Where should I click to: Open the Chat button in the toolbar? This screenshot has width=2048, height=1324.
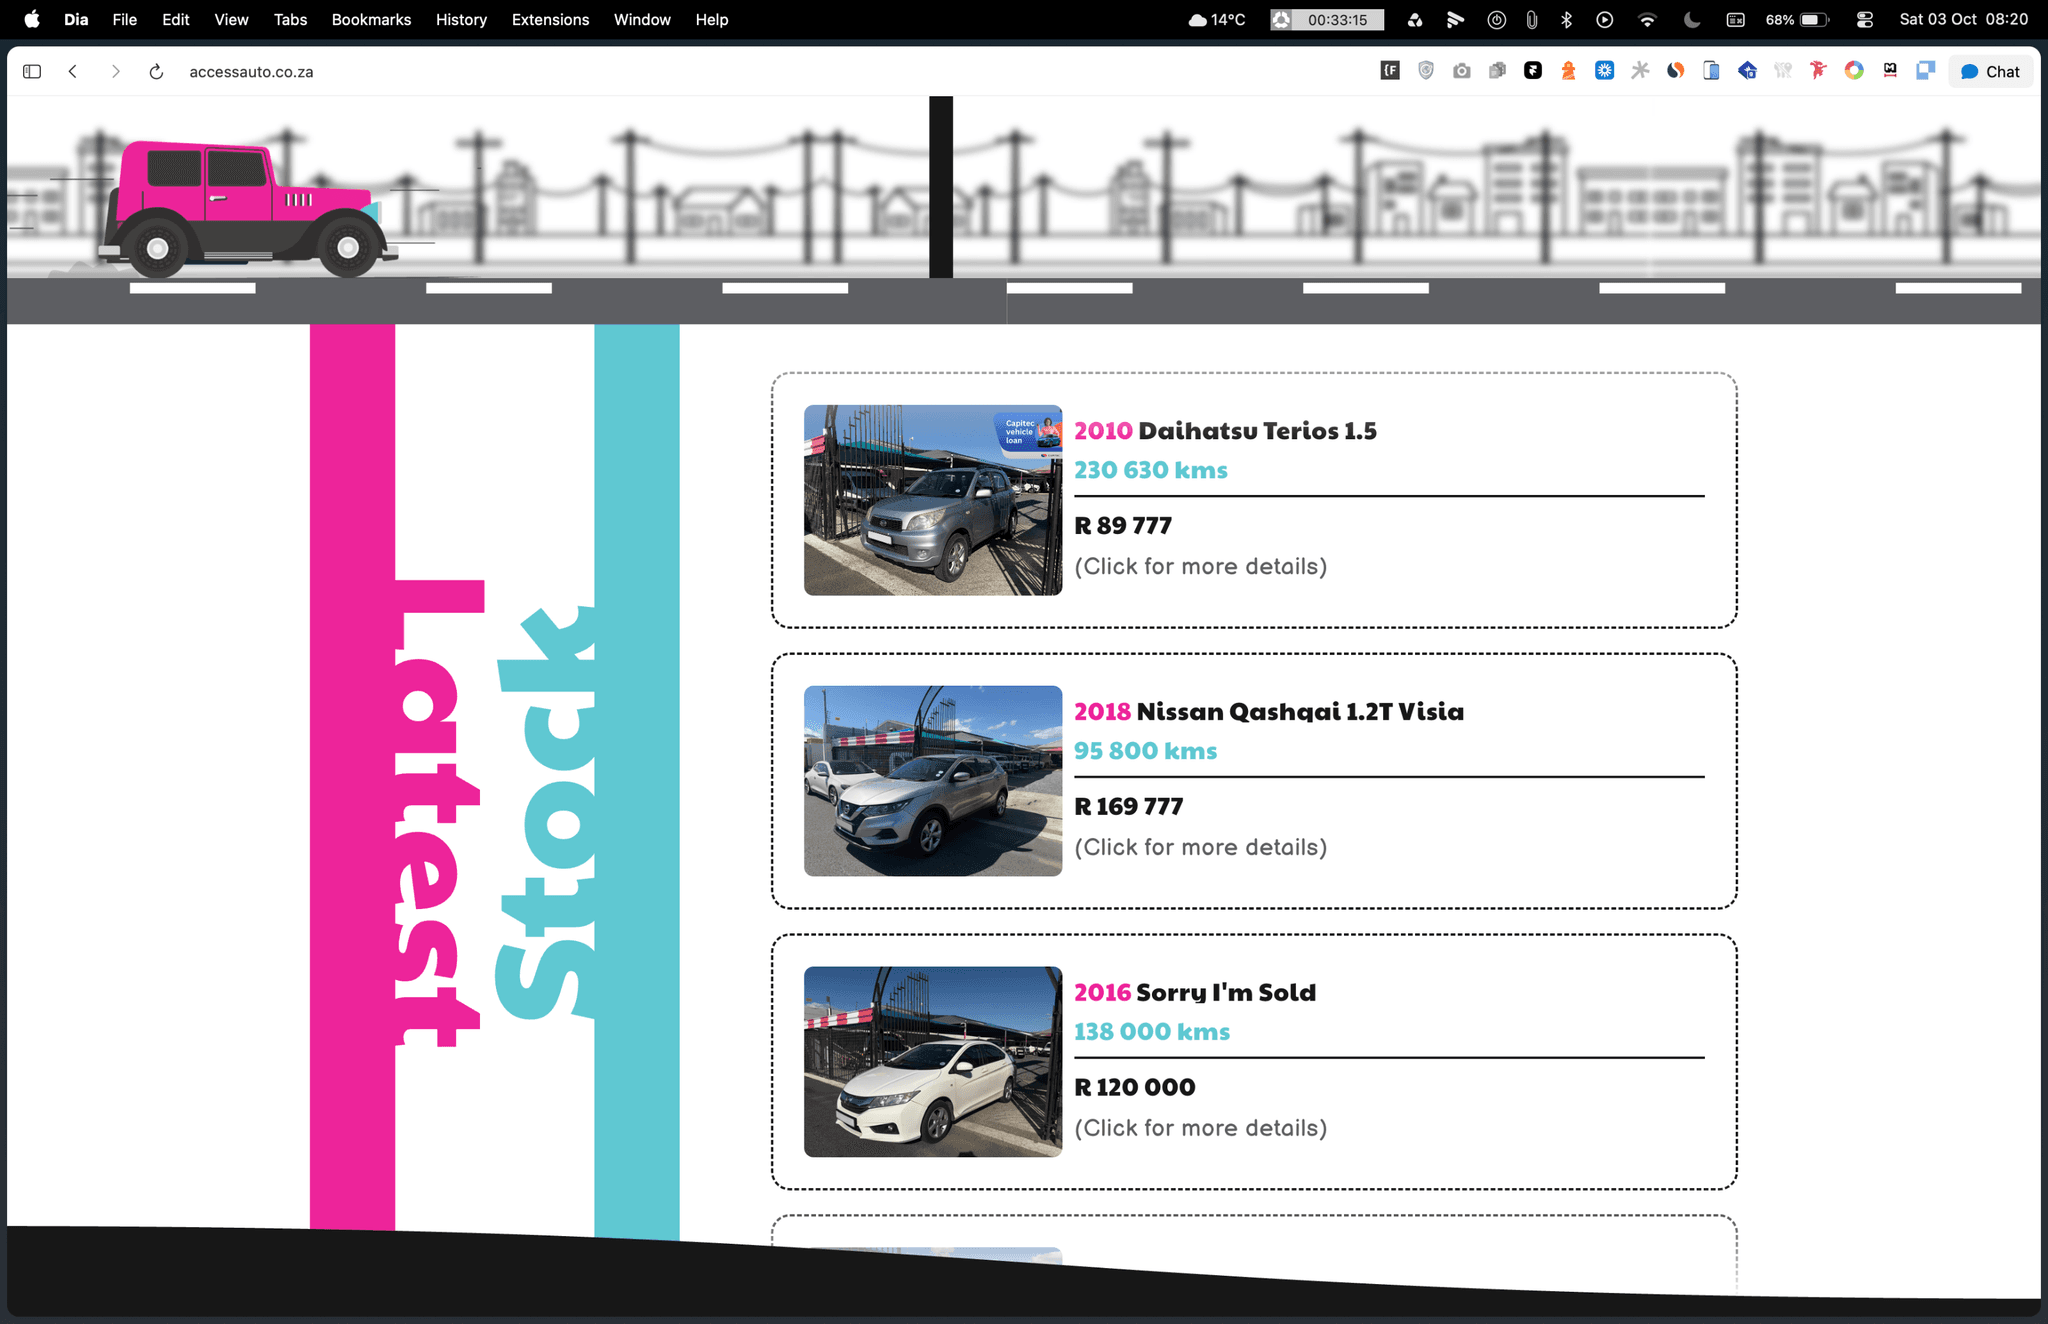(1990, 72)
